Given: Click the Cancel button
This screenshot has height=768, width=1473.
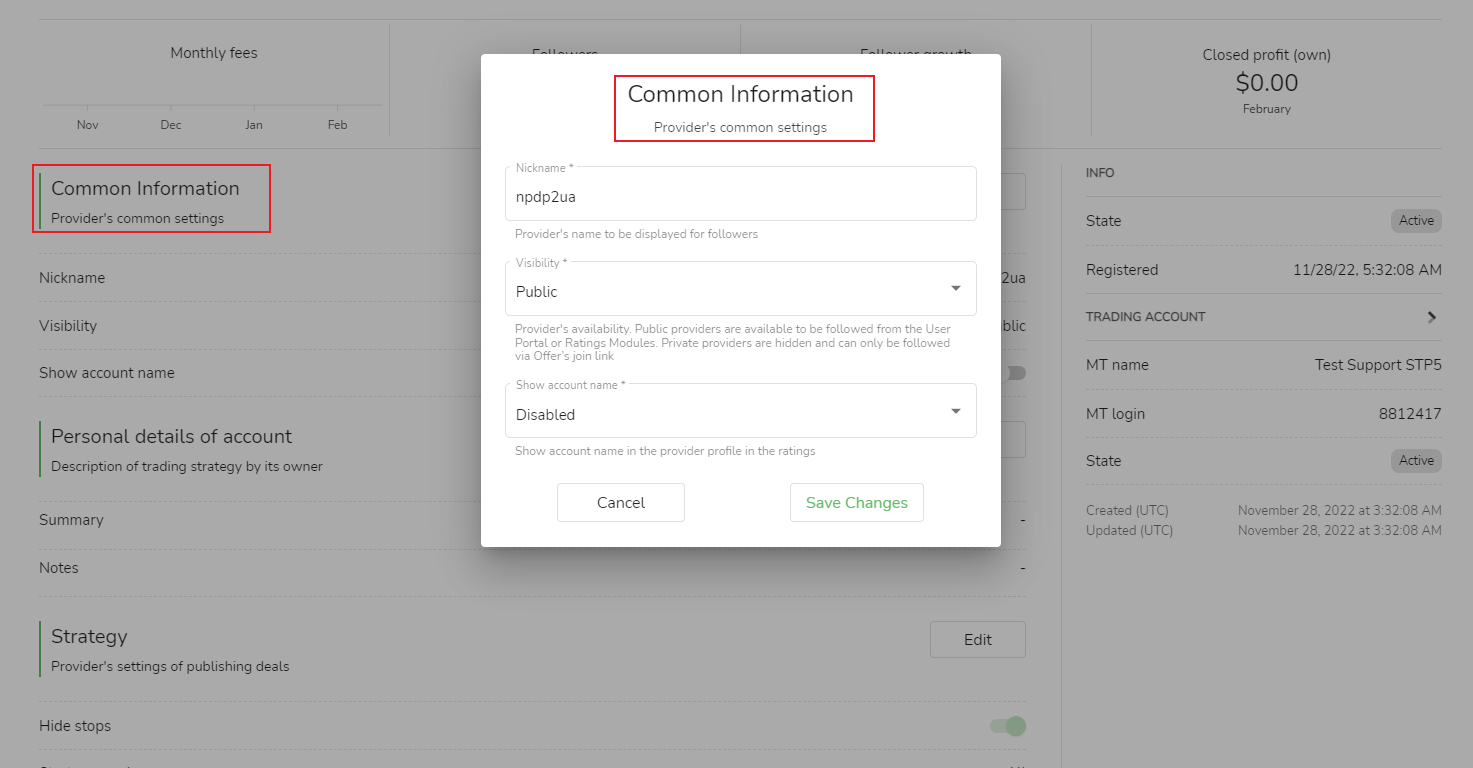Looking at the screenshot, I should point(620,503).
